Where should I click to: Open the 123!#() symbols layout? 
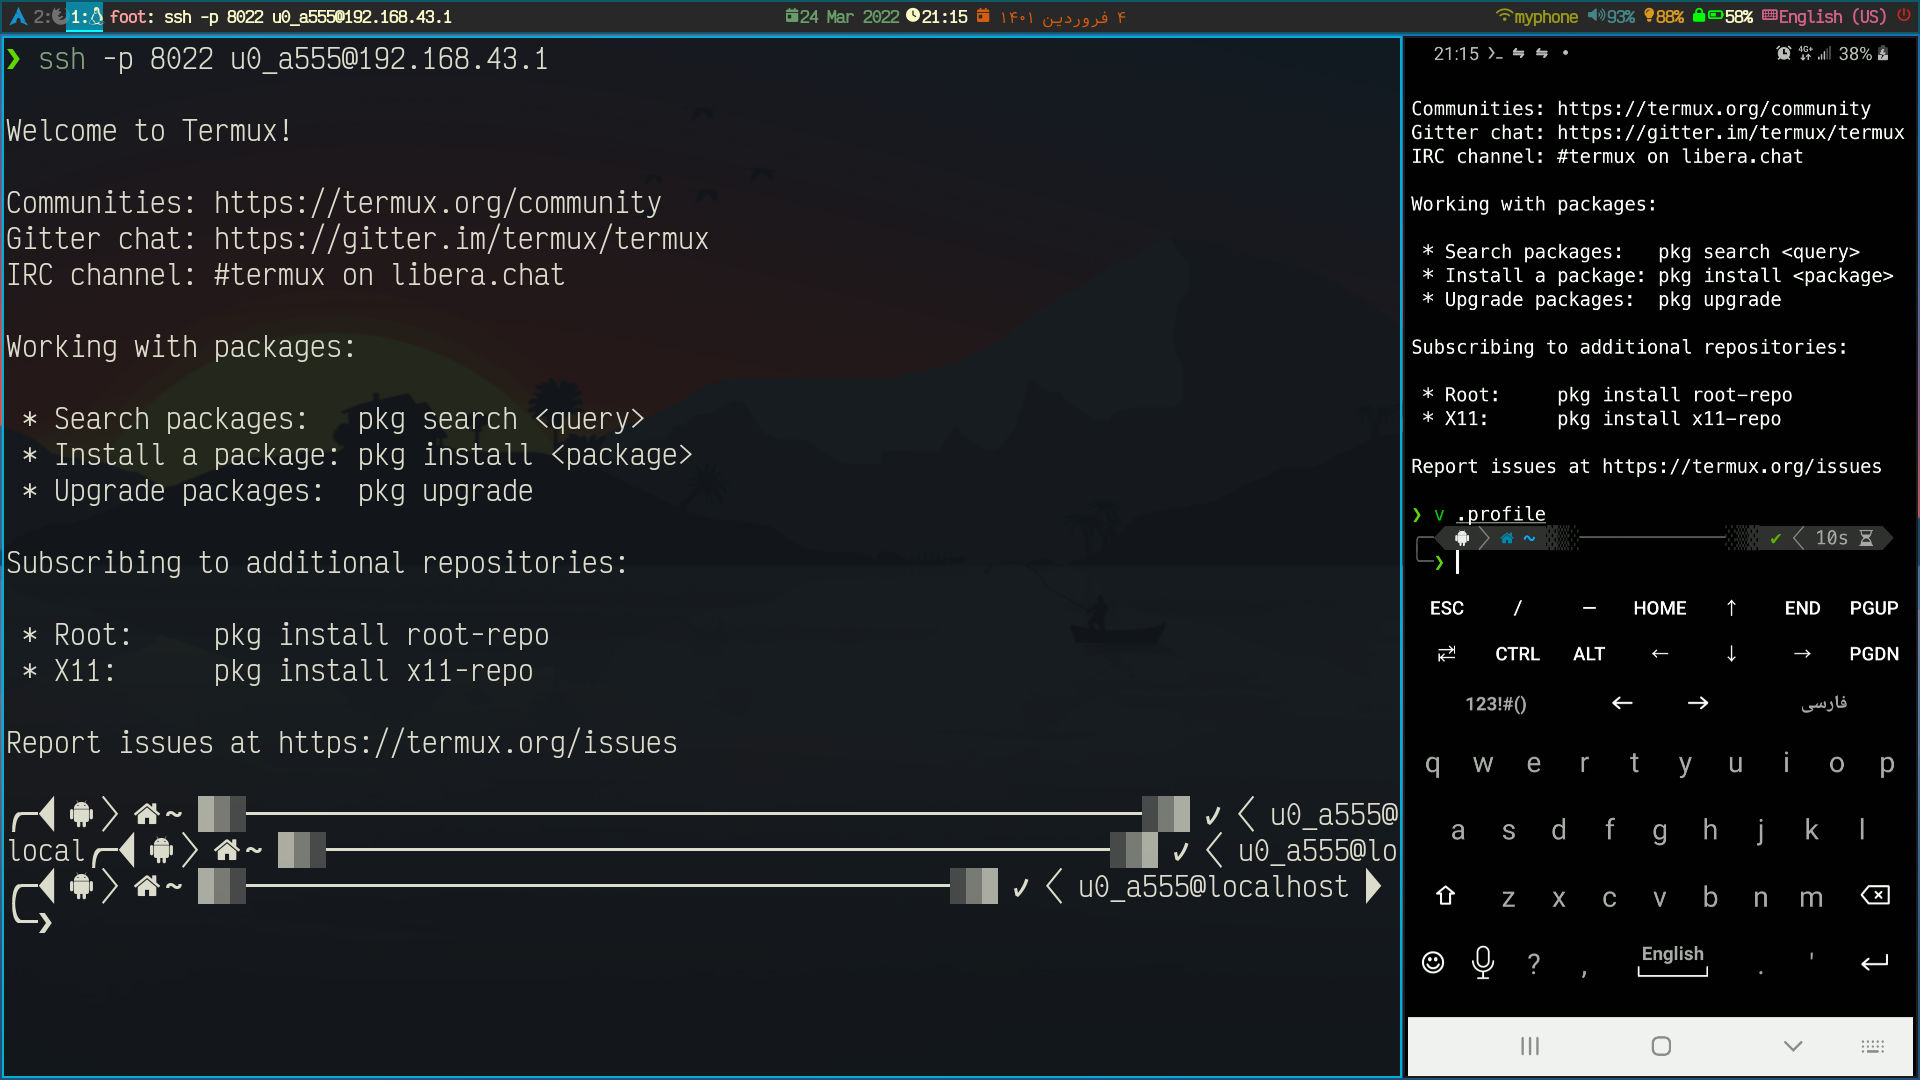(x=1495, y=704)
